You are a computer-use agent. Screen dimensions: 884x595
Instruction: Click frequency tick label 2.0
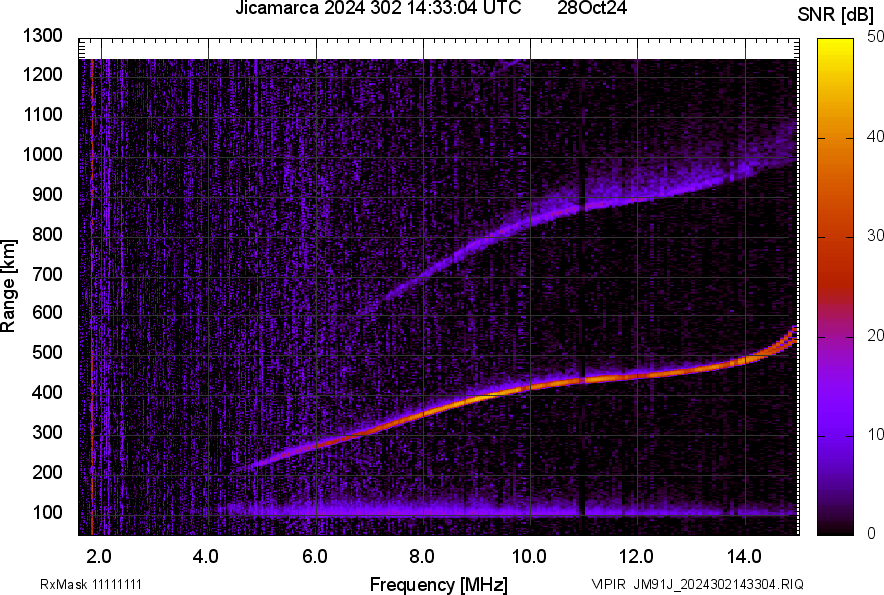tap(99, 557)
